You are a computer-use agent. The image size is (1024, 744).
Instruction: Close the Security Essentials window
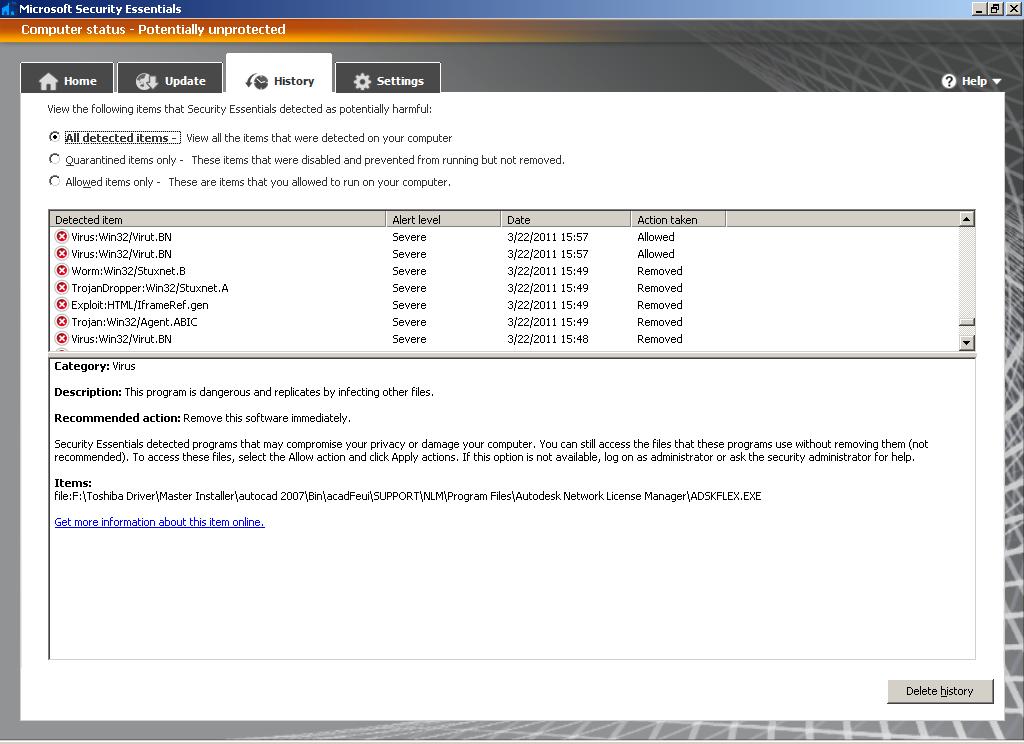pos(1013,8)
